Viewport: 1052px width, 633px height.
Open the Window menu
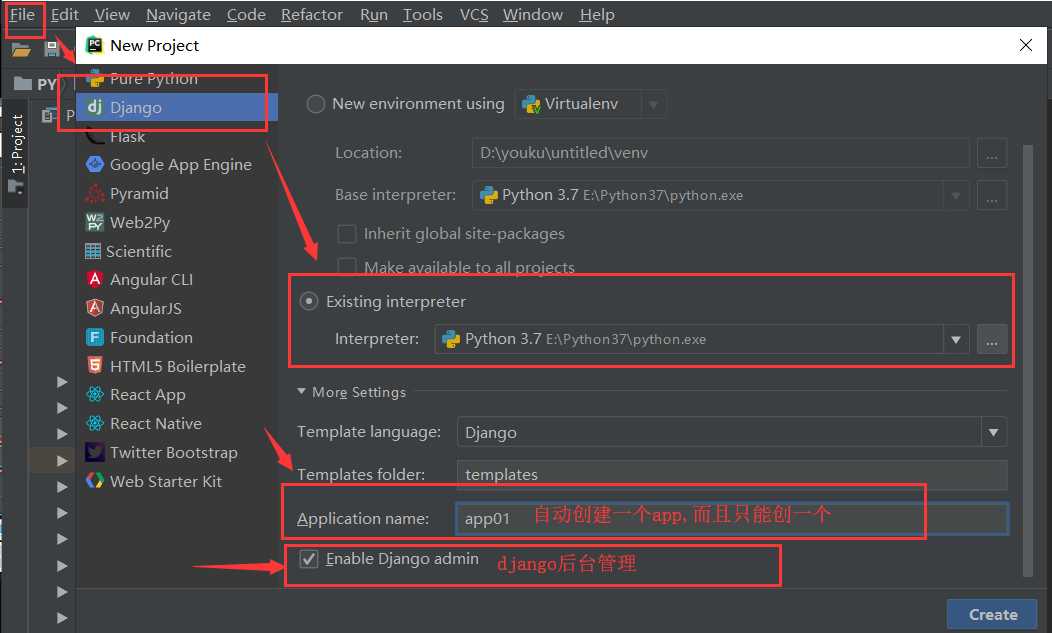pos(533,14)
